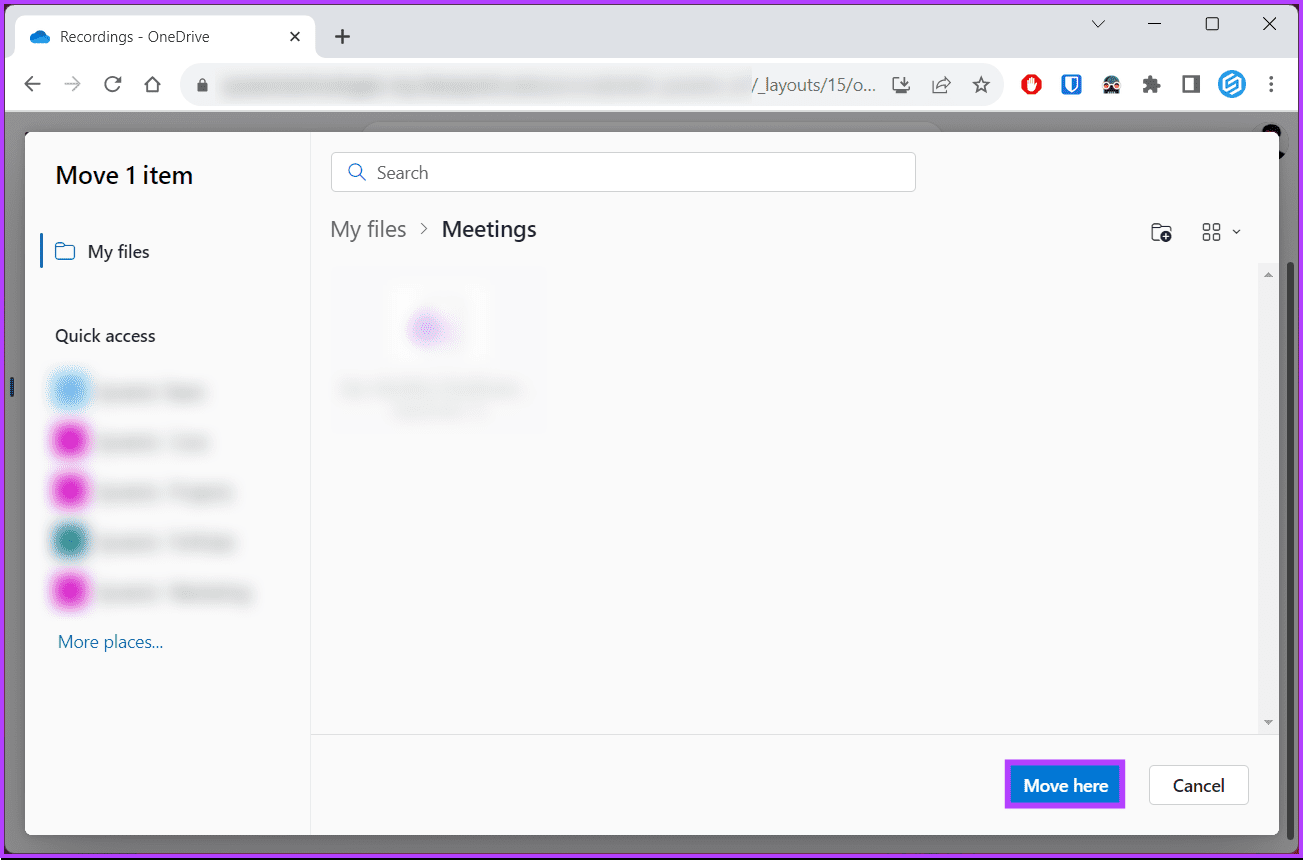The width and height of the screenshot is (1303, 860).
Task: Bookmark this page with the star icon
Action: [981, 85]
